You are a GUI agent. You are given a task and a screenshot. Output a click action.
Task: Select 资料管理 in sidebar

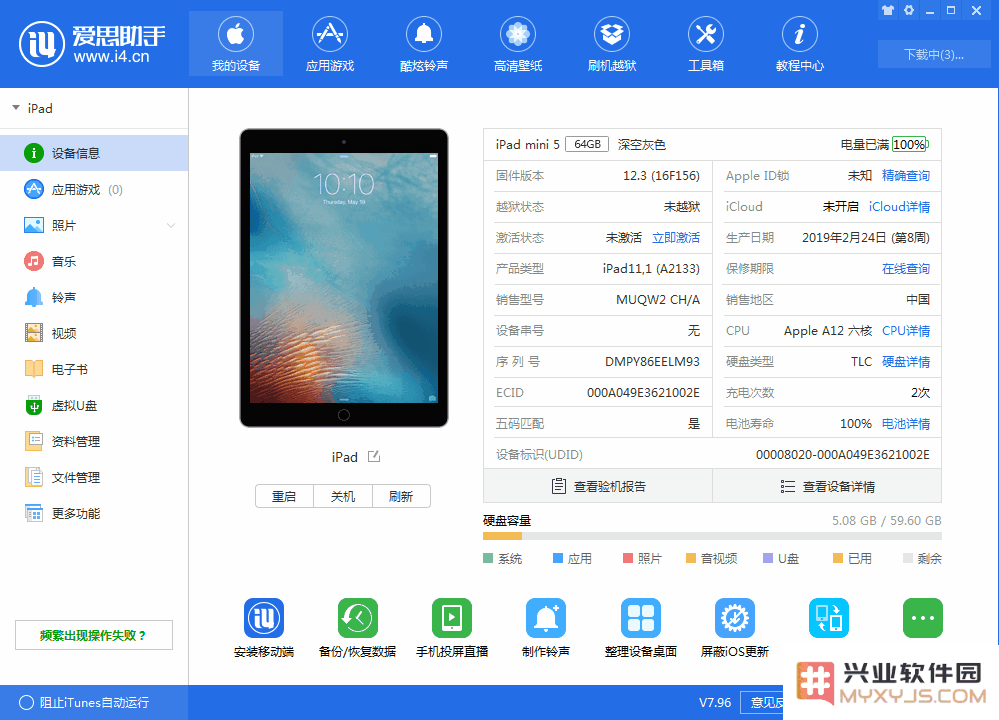[x=94, y=442]
